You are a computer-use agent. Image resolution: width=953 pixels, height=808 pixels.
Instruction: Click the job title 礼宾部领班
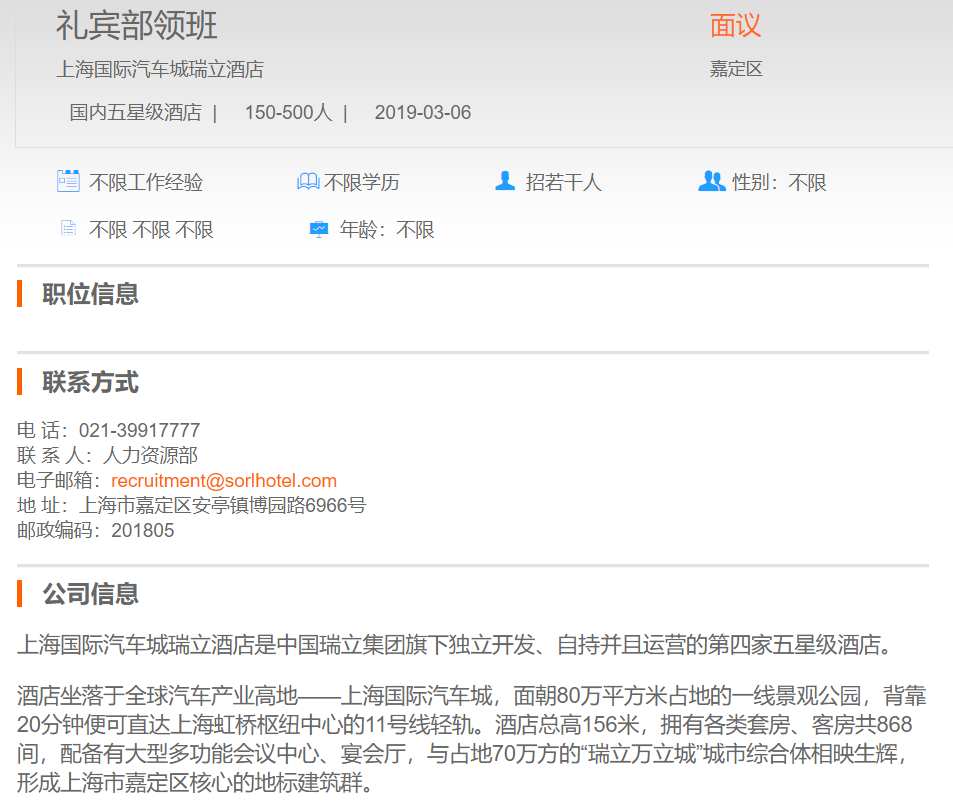(136, 26)
